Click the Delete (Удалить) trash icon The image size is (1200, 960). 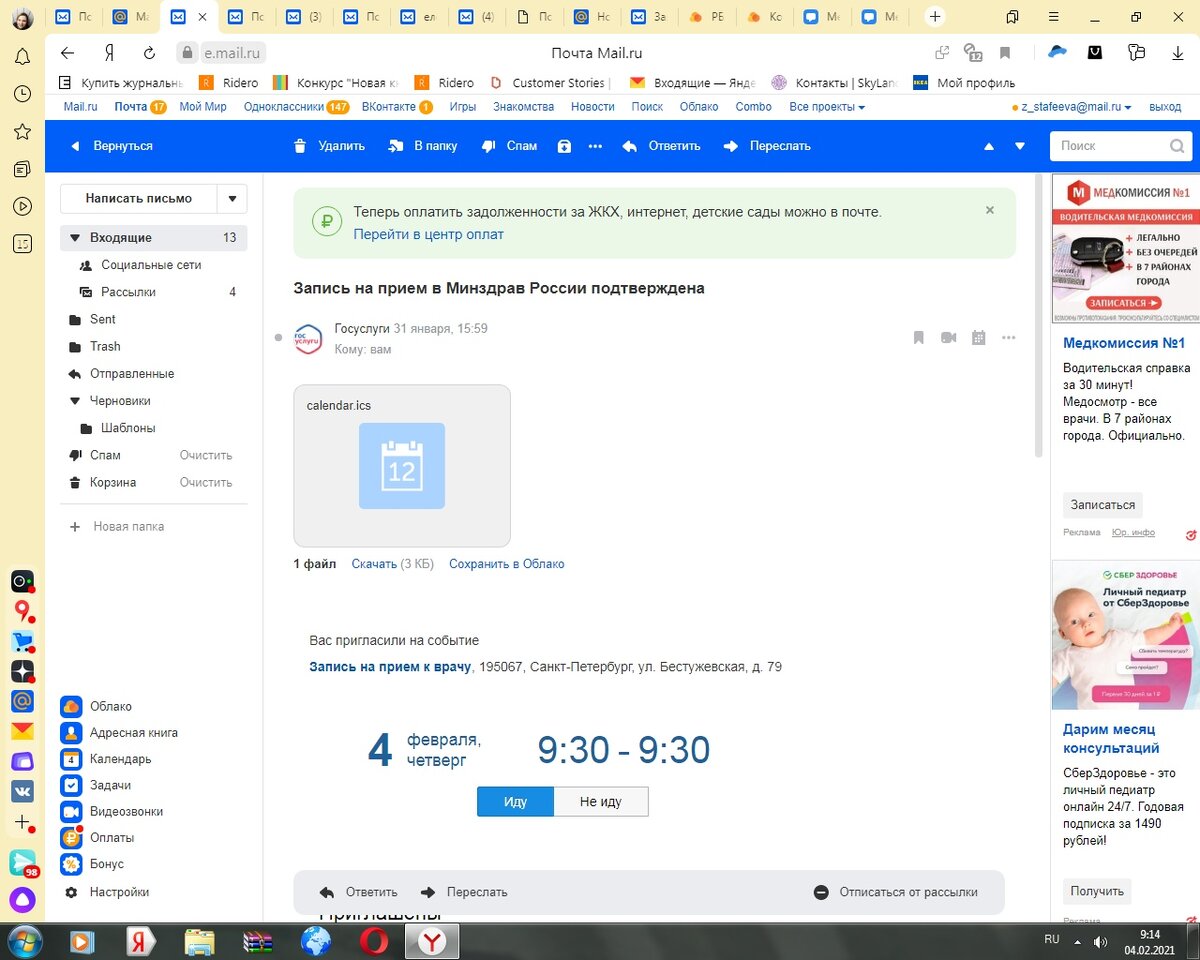(x=300, y=146)
